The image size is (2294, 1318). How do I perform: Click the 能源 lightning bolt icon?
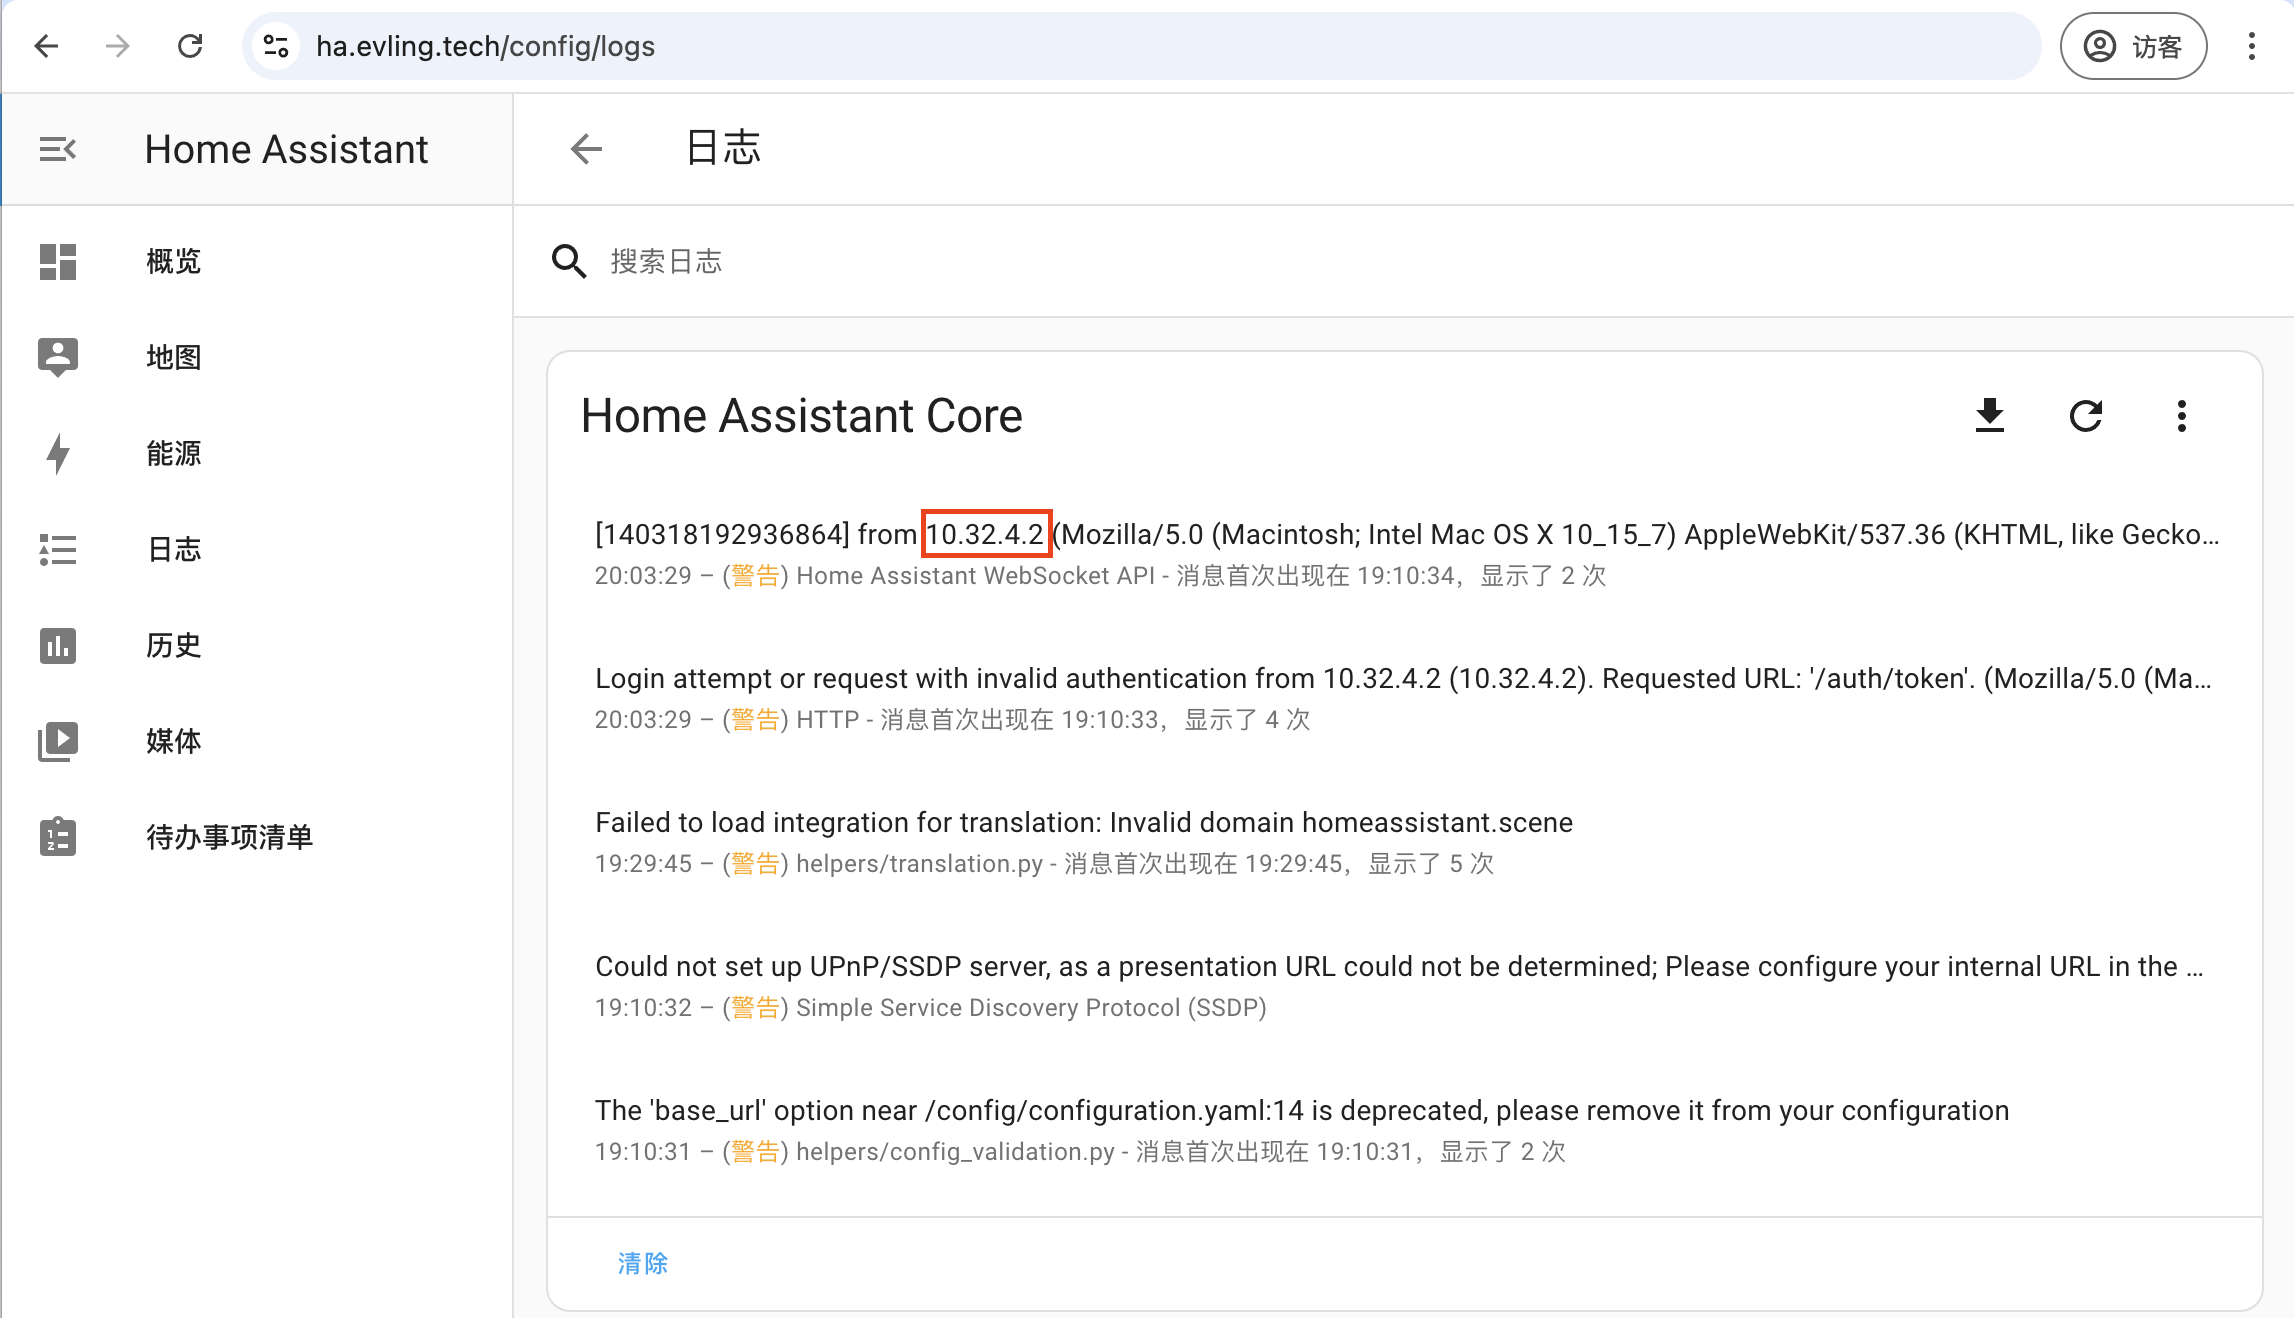click(x=58, y=453)
